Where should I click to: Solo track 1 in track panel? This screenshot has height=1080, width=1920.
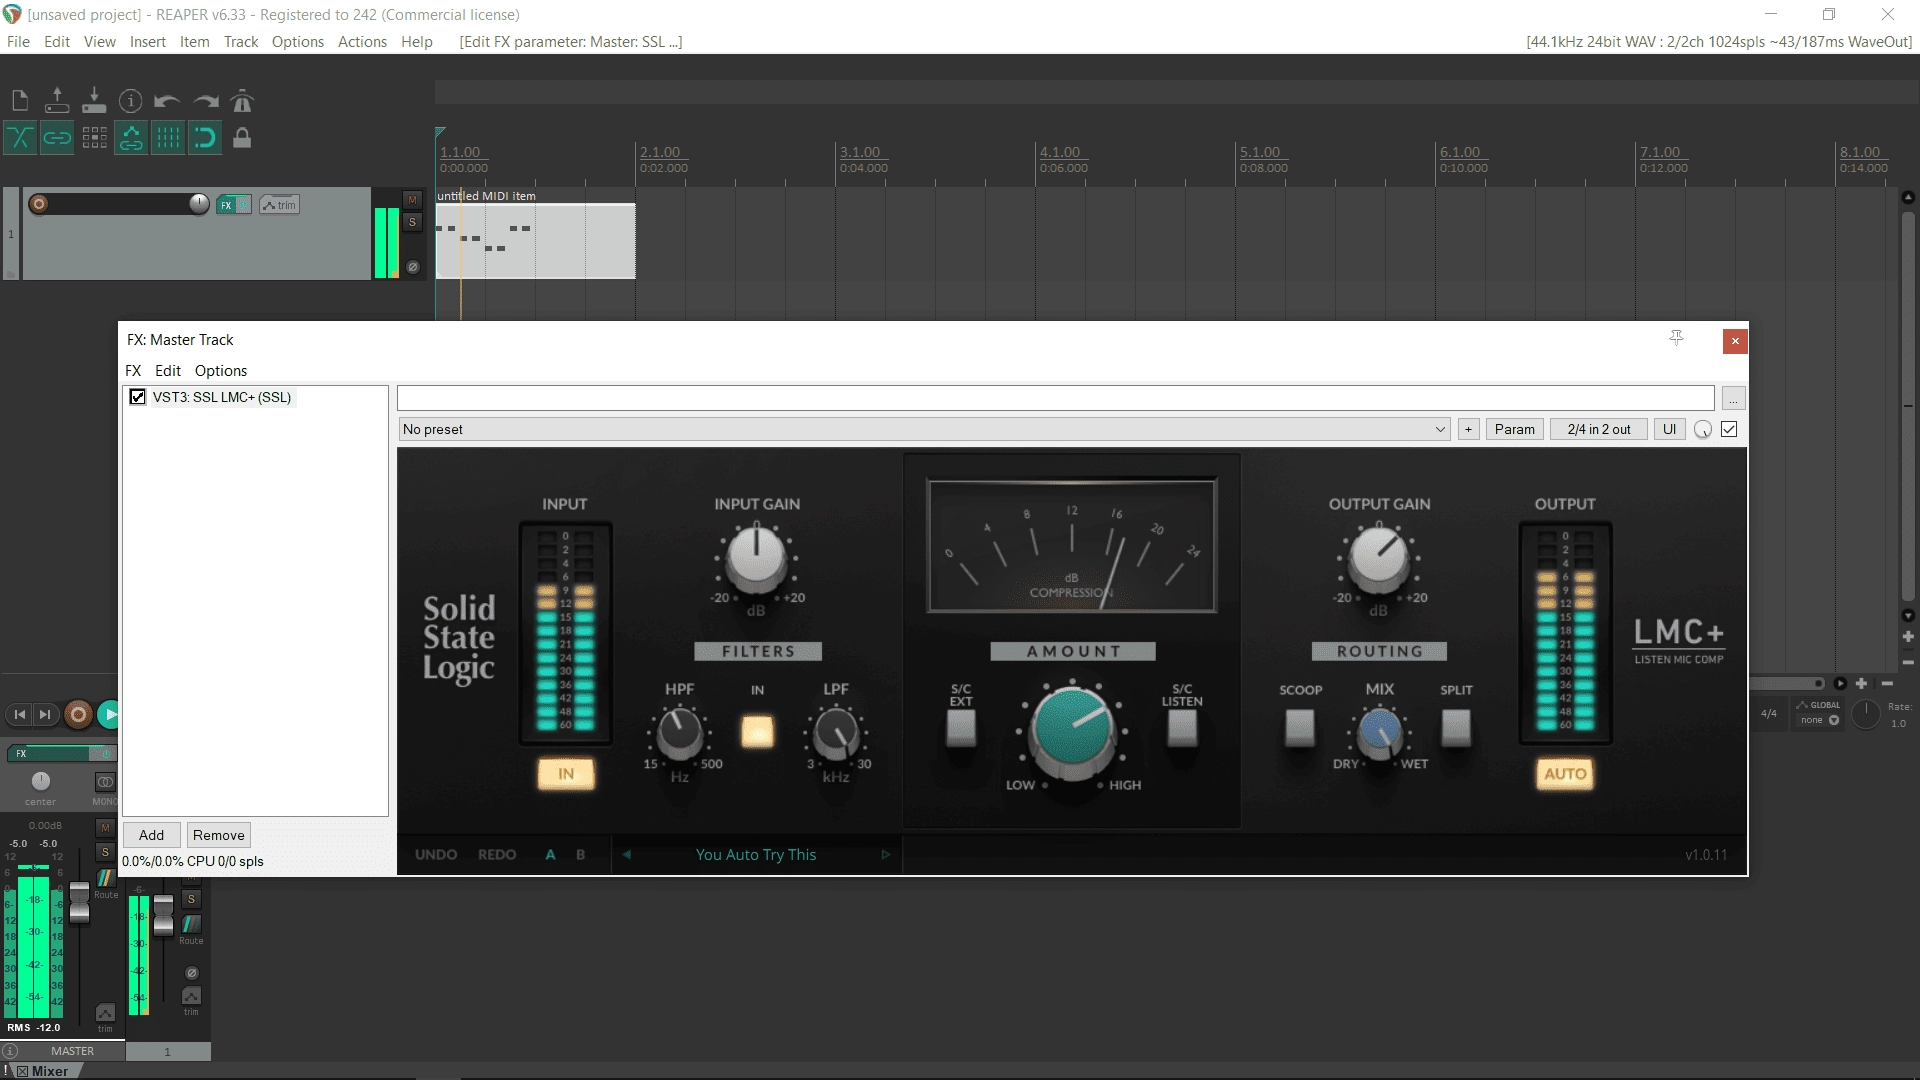pos(412,222)
